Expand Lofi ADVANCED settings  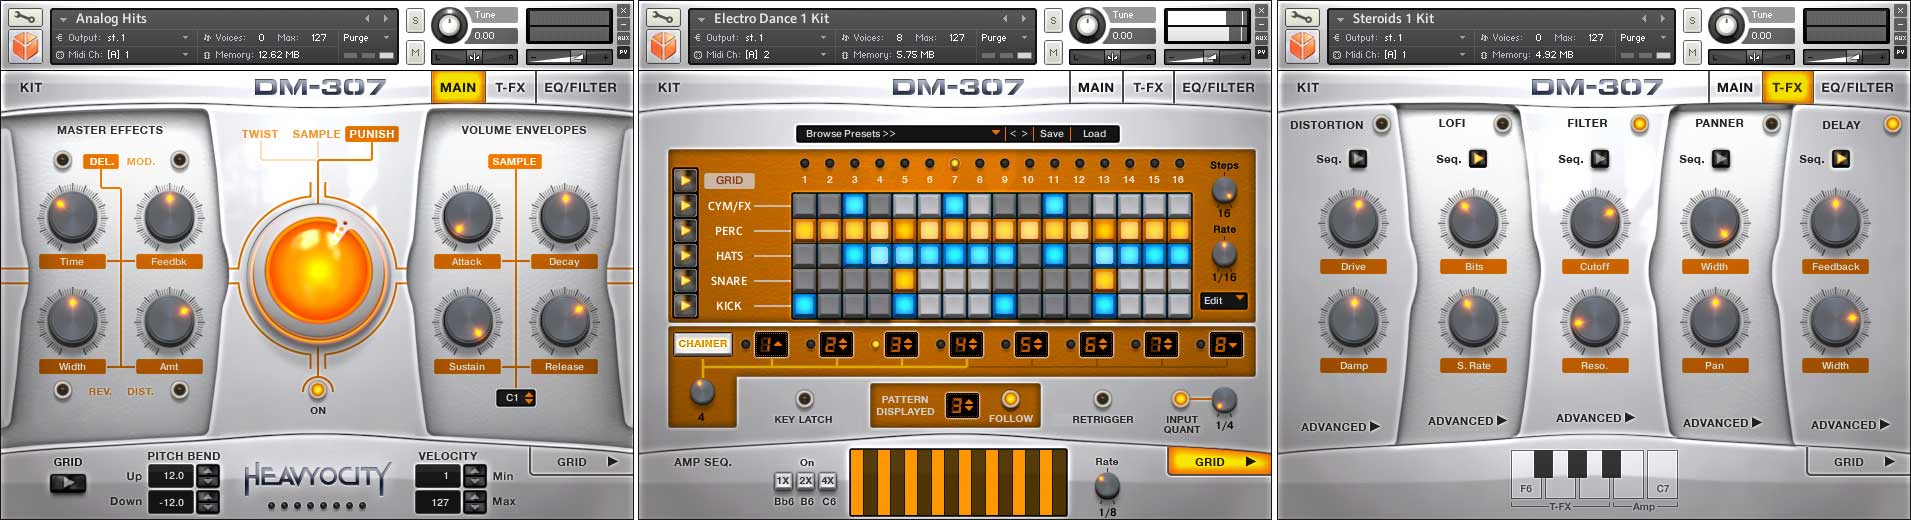click(x=1467, y=421)
